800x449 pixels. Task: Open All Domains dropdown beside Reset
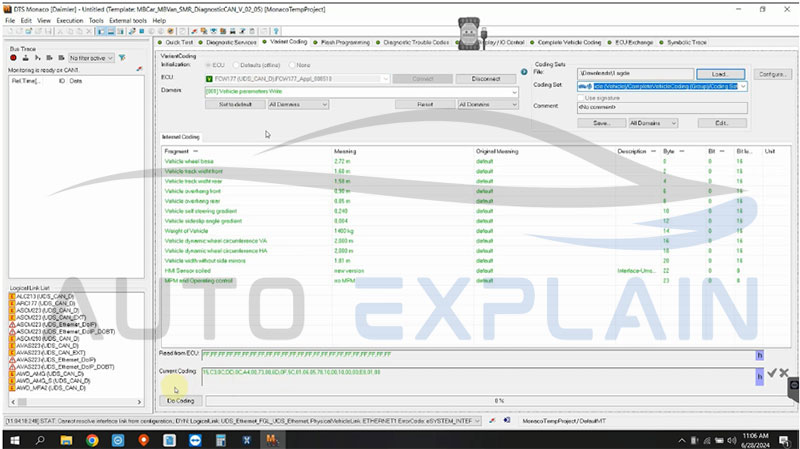point(487,105)
